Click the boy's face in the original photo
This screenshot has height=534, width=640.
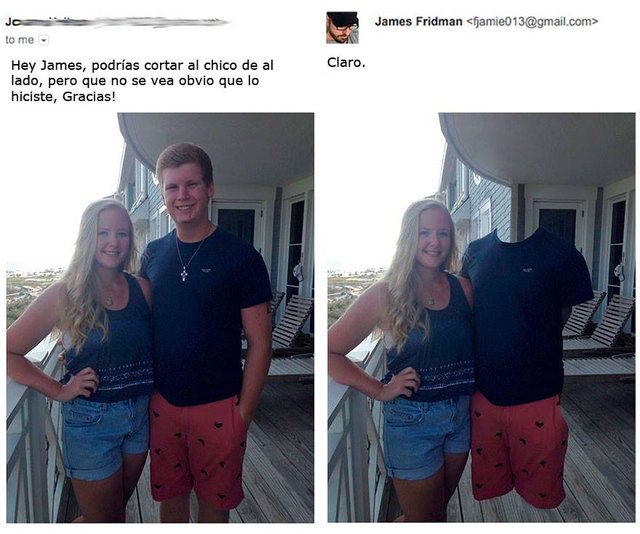186,195
